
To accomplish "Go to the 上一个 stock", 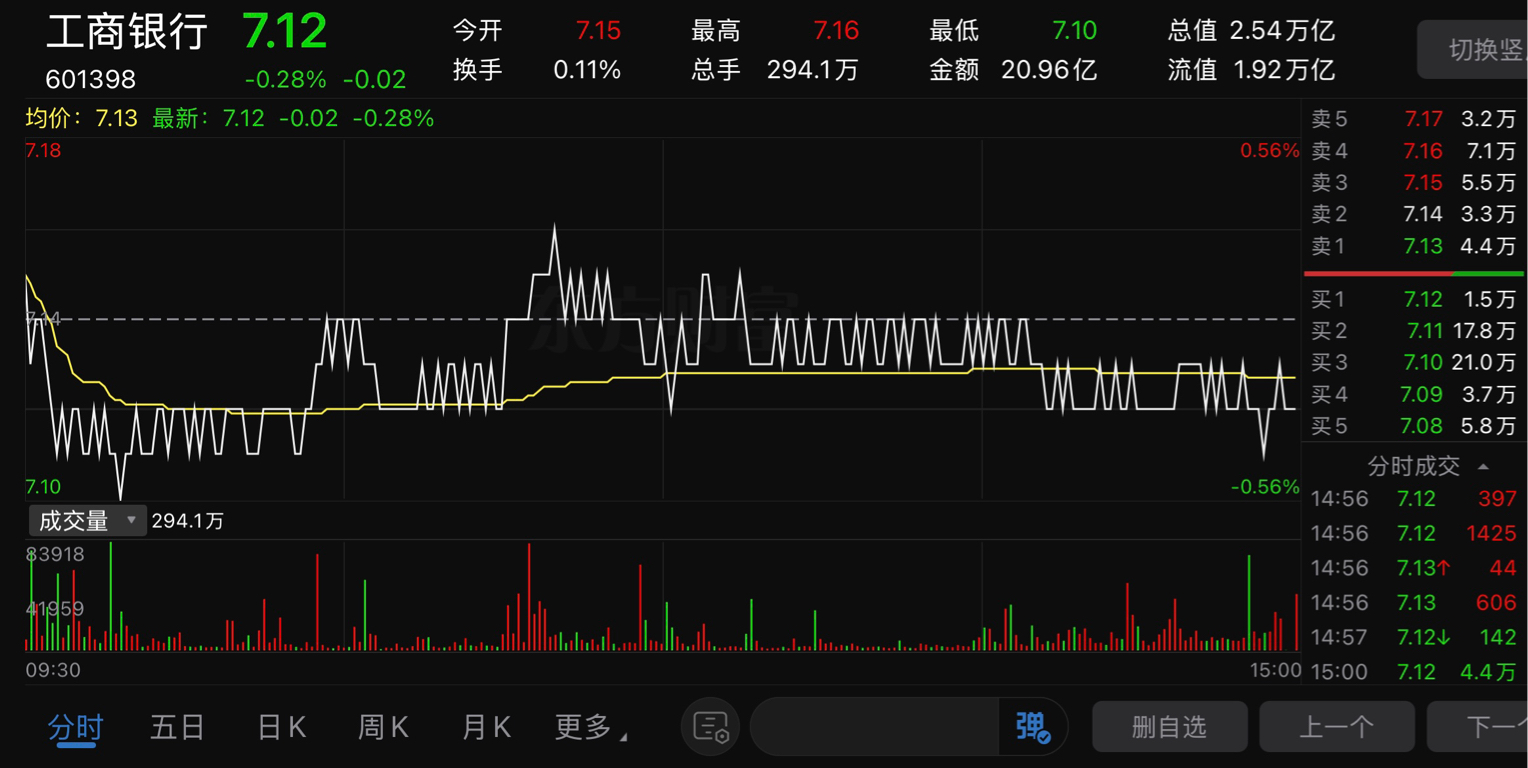I will [x=1336, y=727].
